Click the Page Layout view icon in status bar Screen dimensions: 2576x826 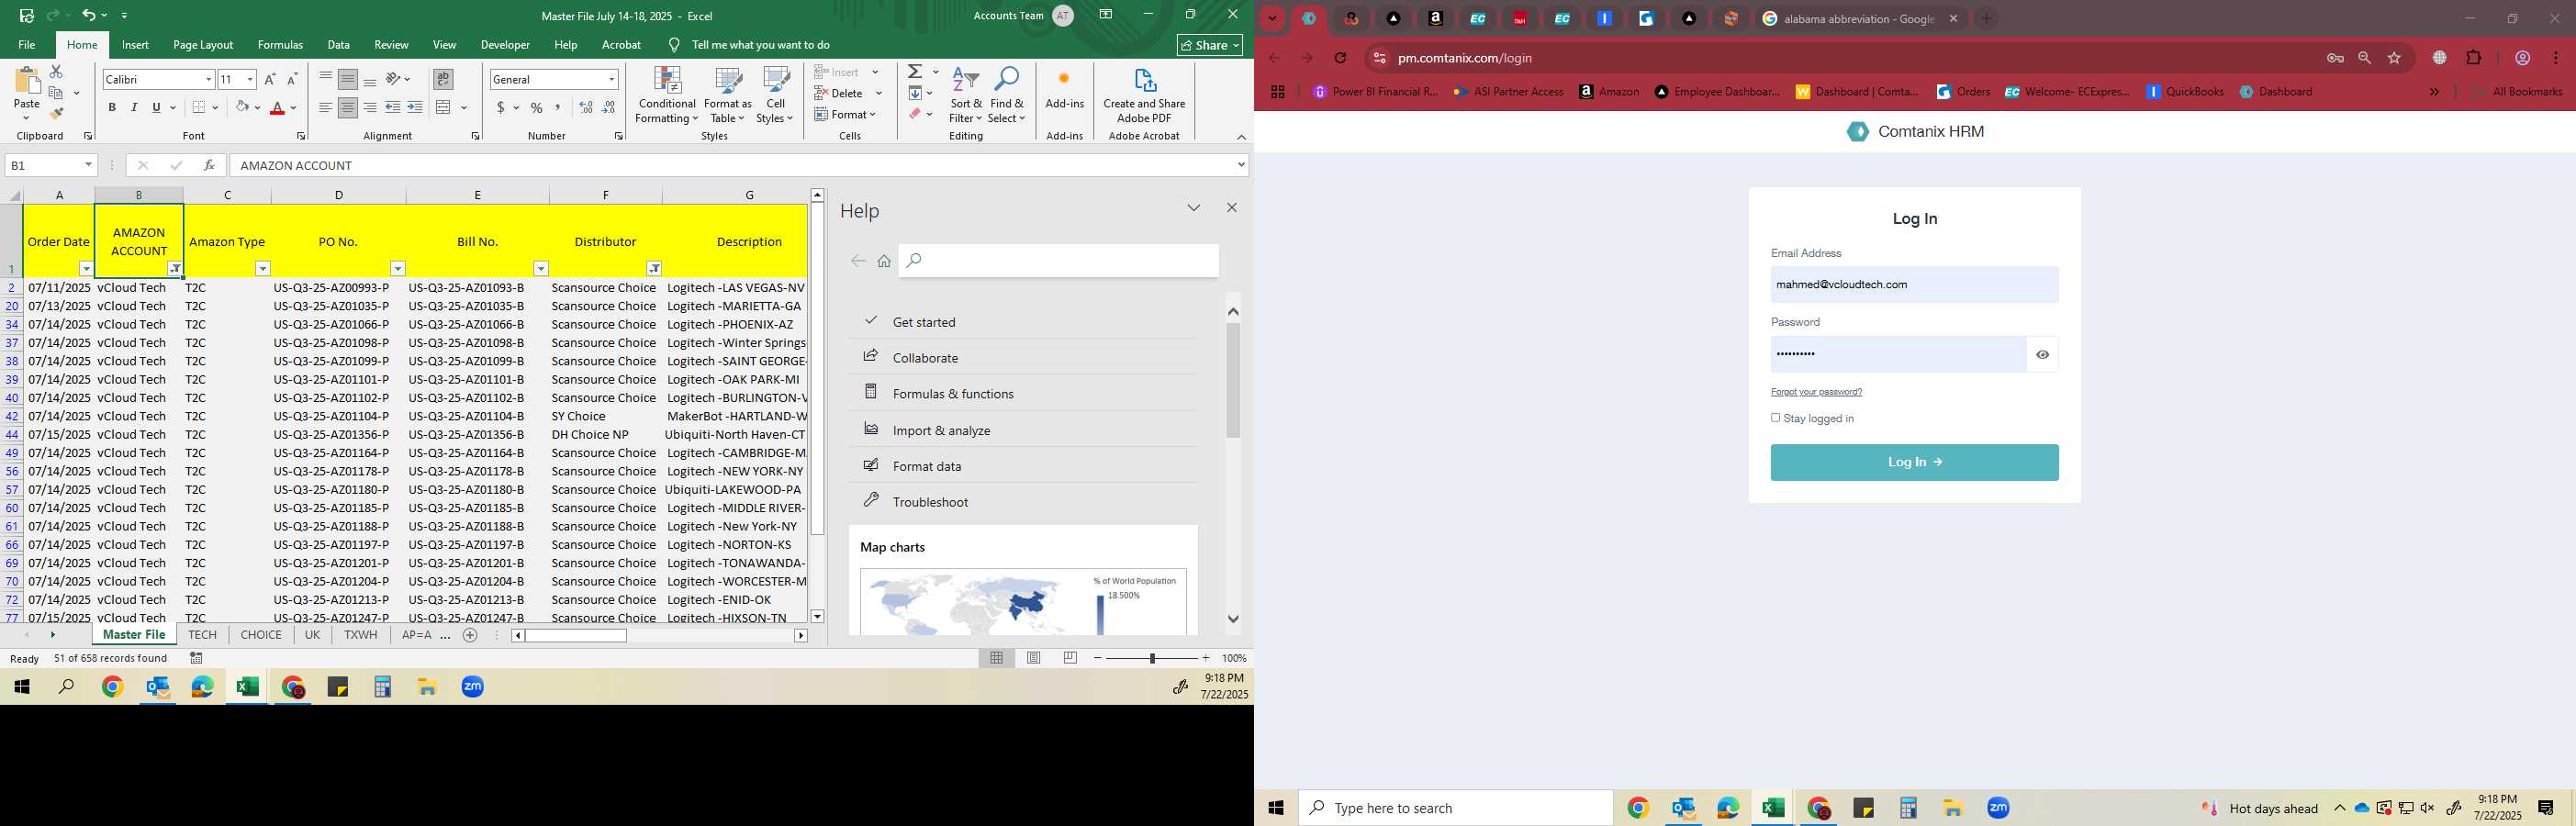(x=1034, y=658)
